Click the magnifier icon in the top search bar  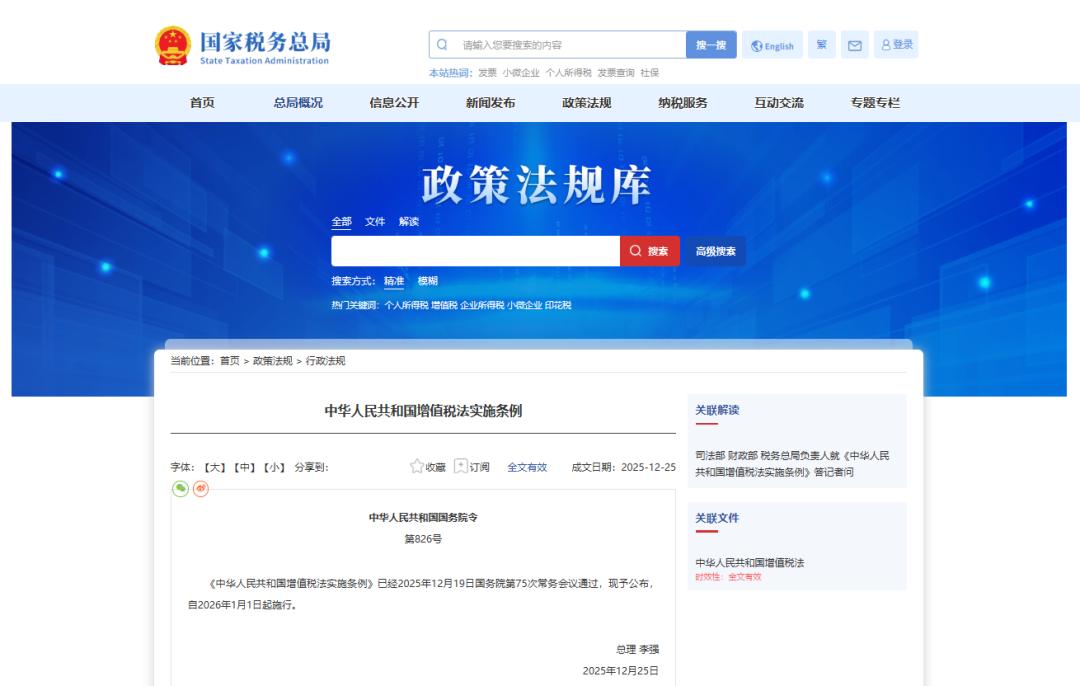click(x=441, y=44)
